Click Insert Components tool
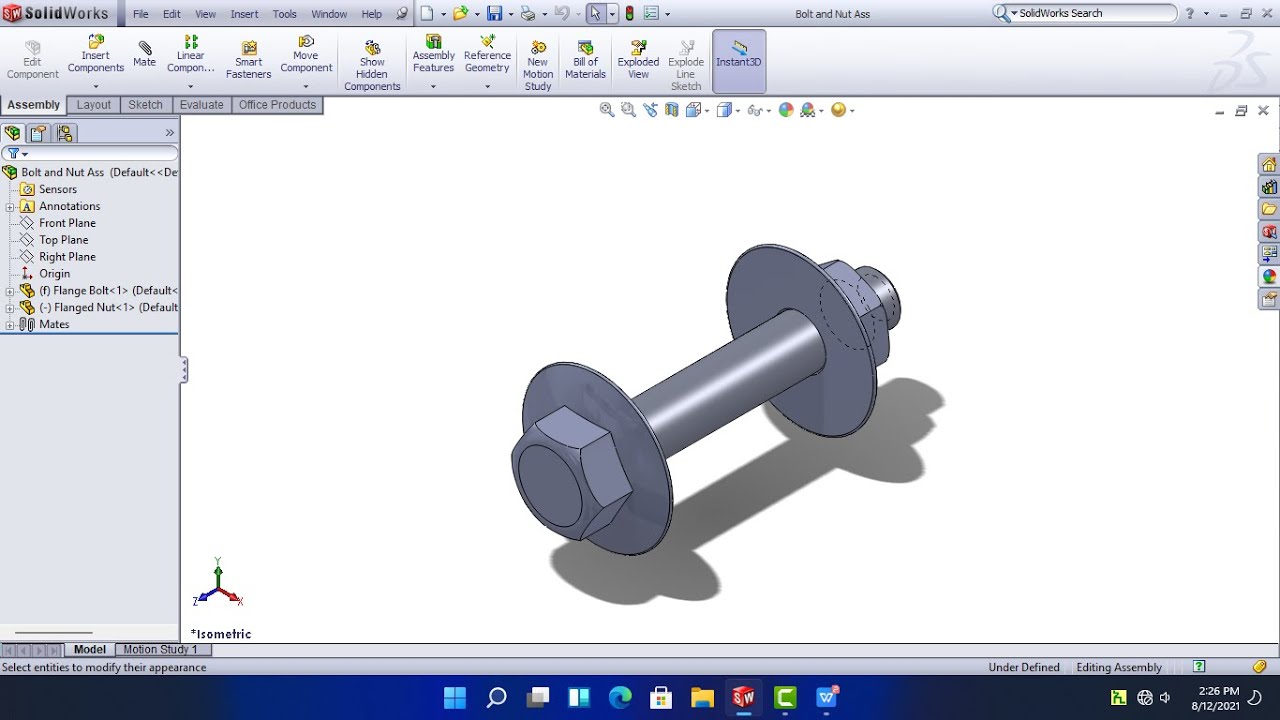The image size is (1280, 720). click(x=96, y=55)
